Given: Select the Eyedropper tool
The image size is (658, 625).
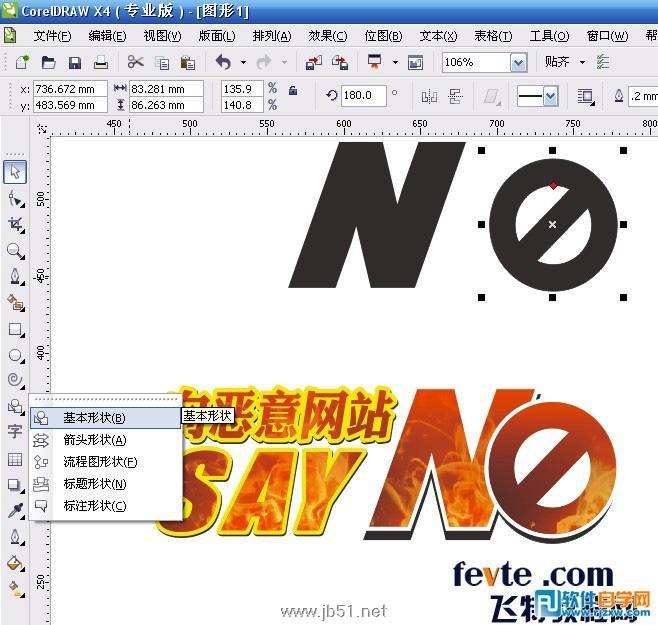Looking at the screenshot, I should [x=15, y=511].
